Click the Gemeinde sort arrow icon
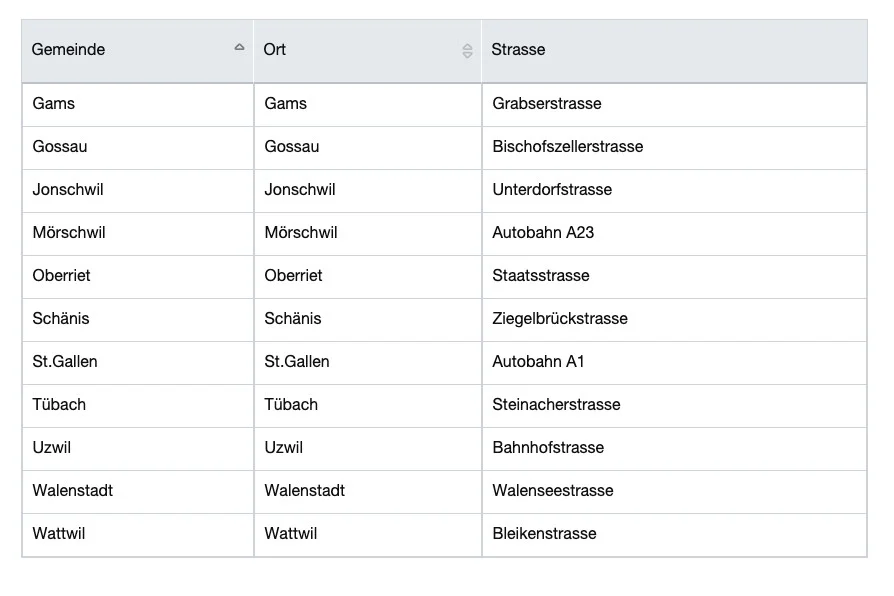This screenshot has height=596, width=894. [239, 47]
